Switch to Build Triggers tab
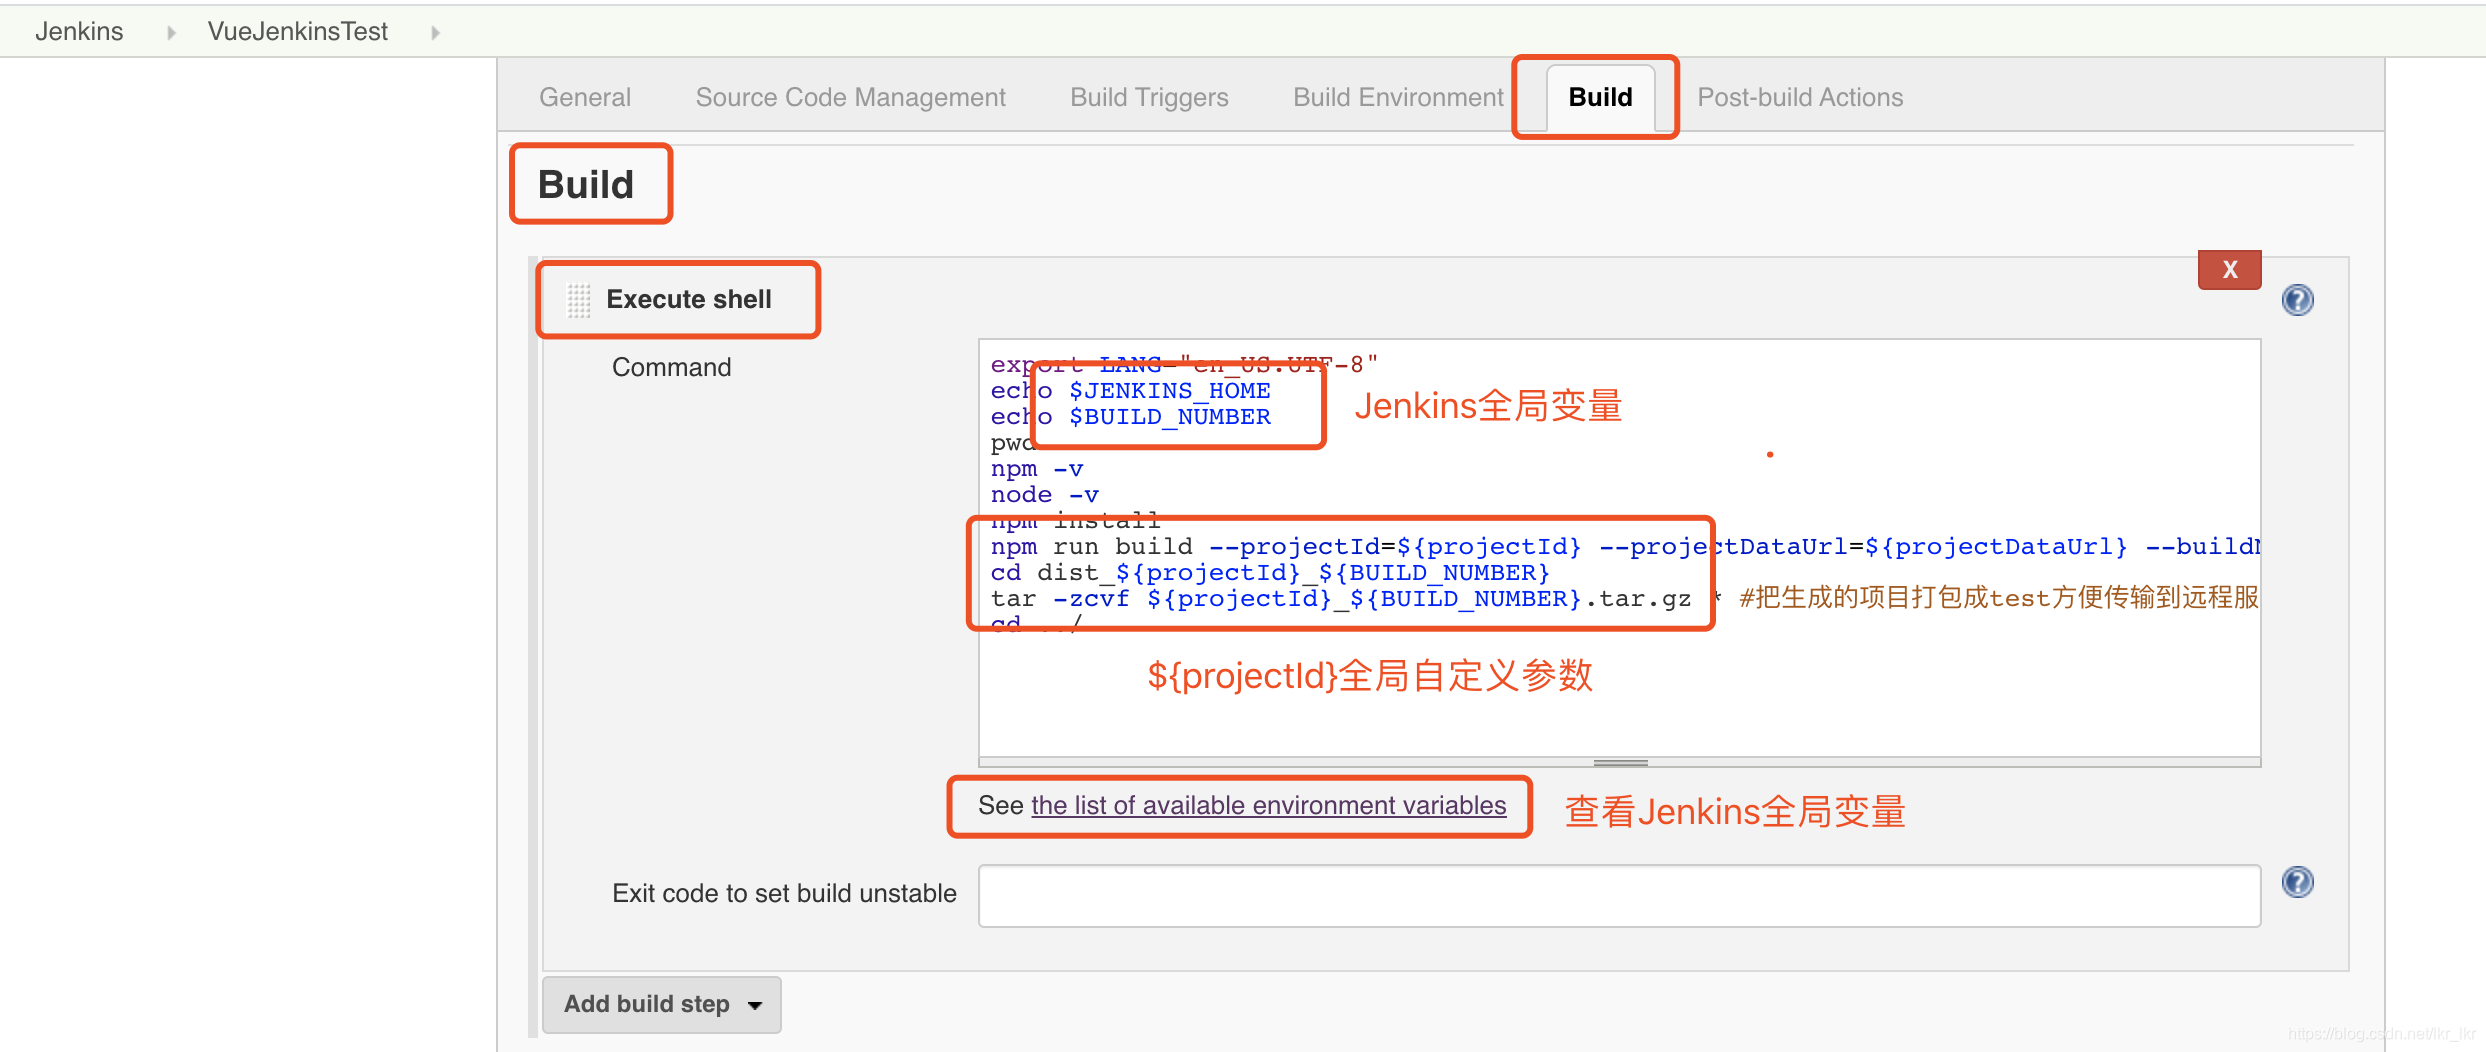The width and height of the screenshot is (2486, 1052). pos(1149,97)
